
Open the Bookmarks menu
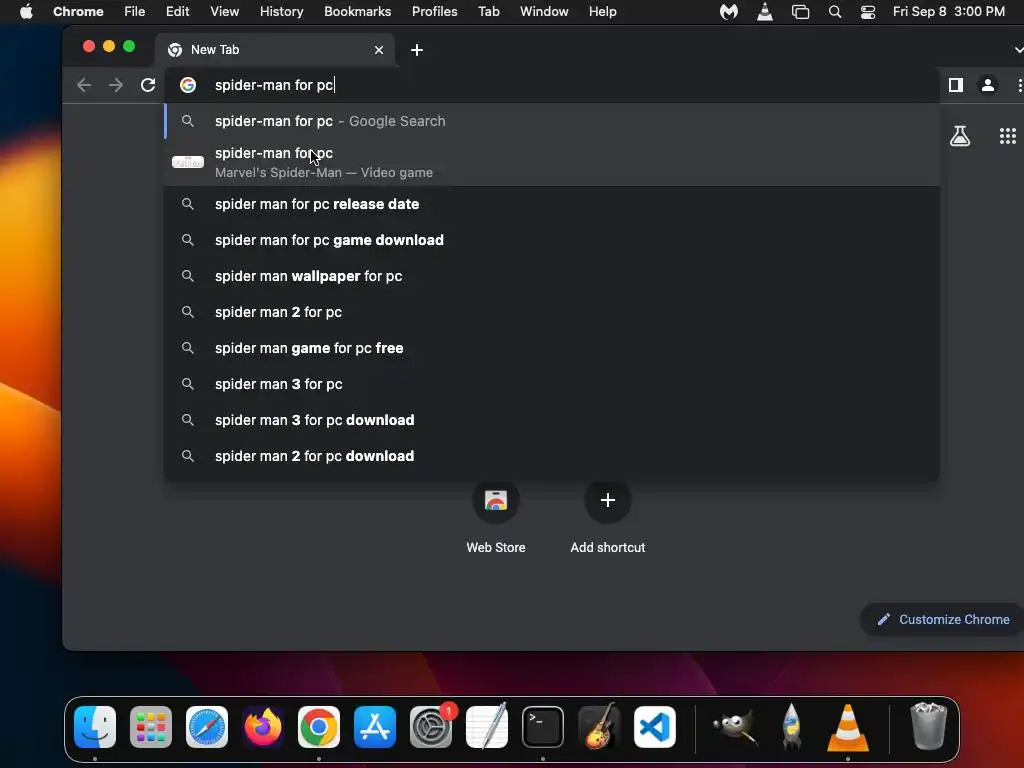357,11
